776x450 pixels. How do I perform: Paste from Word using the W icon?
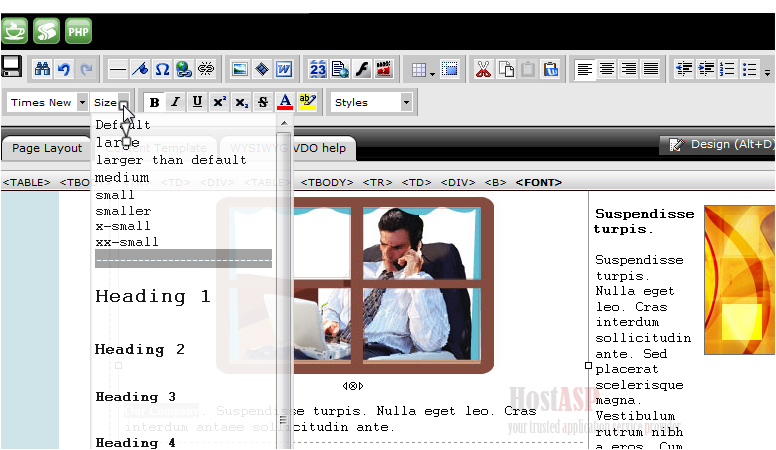pos(284,69)
